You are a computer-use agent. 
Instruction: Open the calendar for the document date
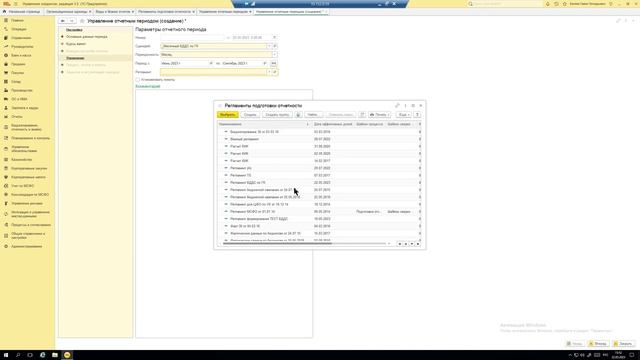tap(274, 38)
